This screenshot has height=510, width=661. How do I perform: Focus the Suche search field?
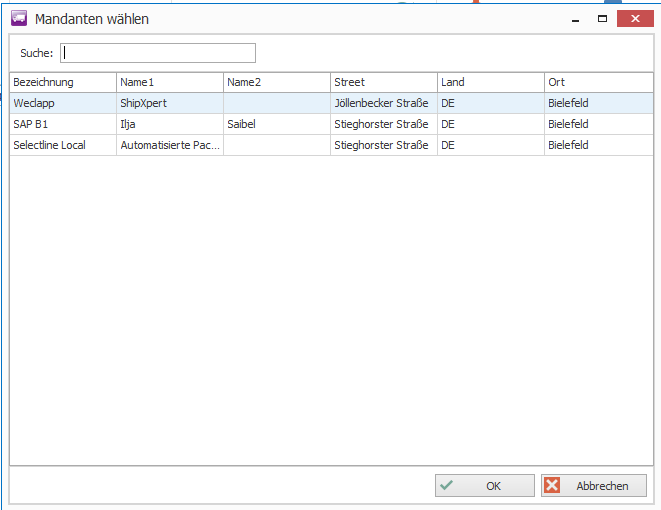(158, 53)
